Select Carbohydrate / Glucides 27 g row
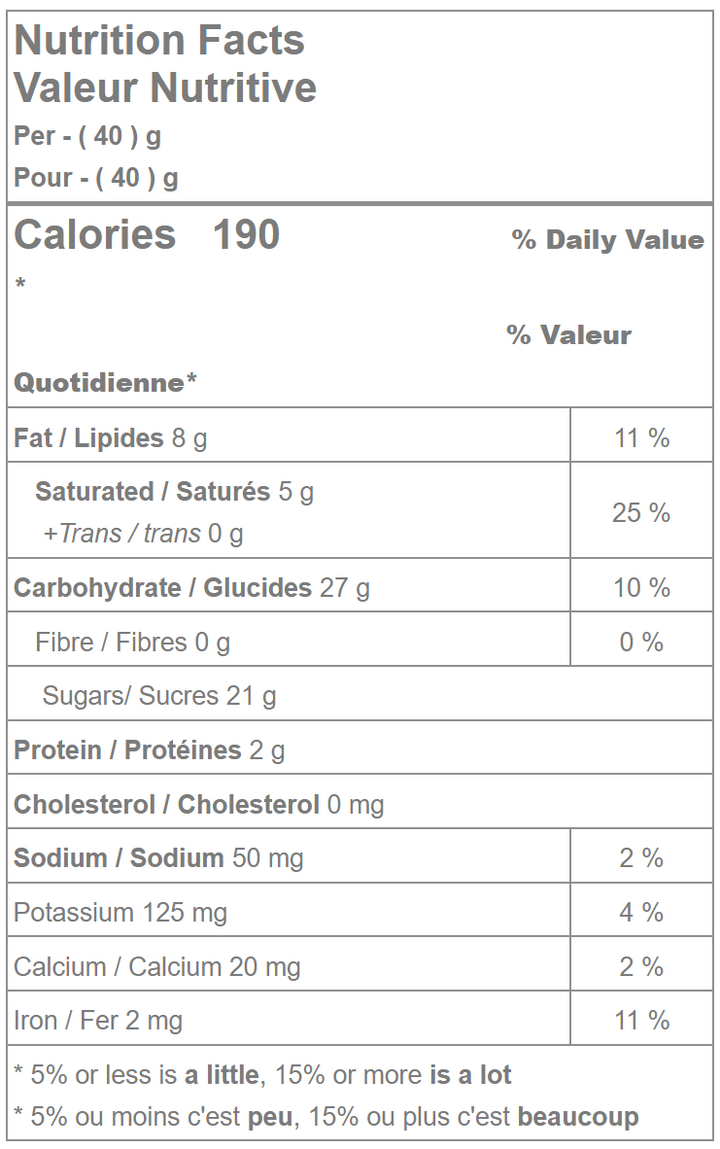 pyautogui.click(x=191, y=588)
